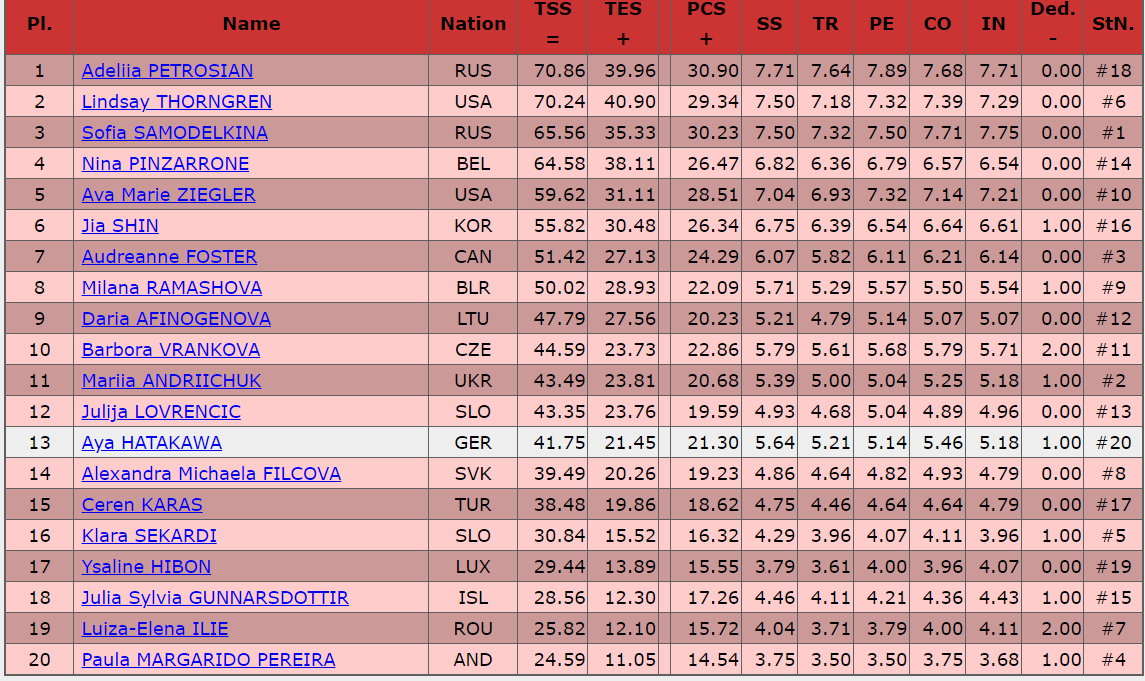Open Ava Marie ZIEGLER's link
Image resolution: width=1145 pixels, height=681 pixels.
tap(168, 195)
